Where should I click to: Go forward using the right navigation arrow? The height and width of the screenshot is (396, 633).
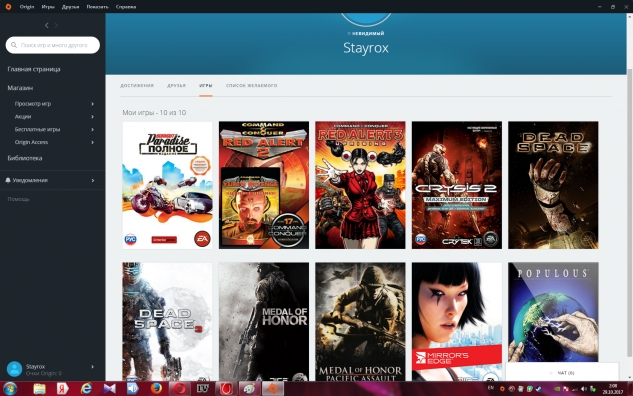click(56, 25)
